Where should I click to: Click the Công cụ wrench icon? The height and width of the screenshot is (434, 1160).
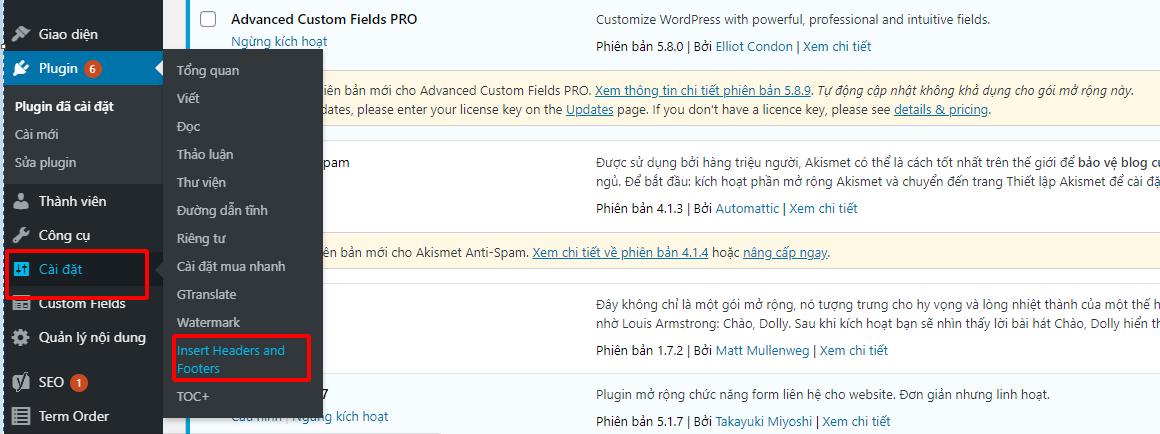pyautogui.click(x=20, y=235)
